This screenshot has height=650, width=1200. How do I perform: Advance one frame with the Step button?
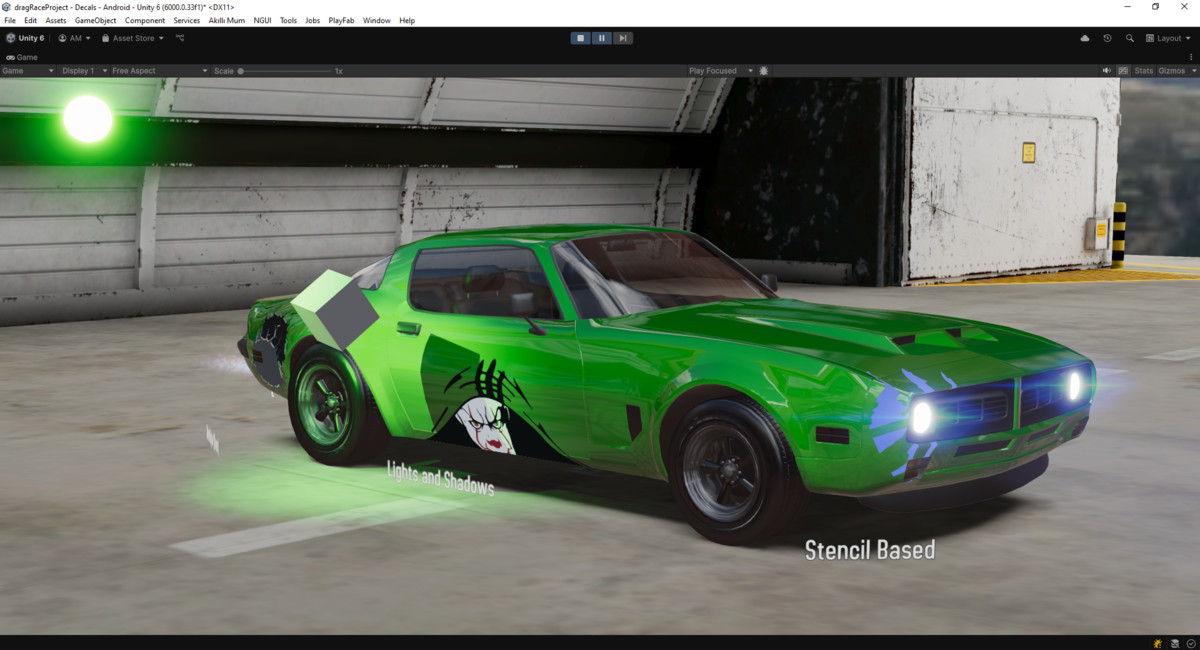623,38
